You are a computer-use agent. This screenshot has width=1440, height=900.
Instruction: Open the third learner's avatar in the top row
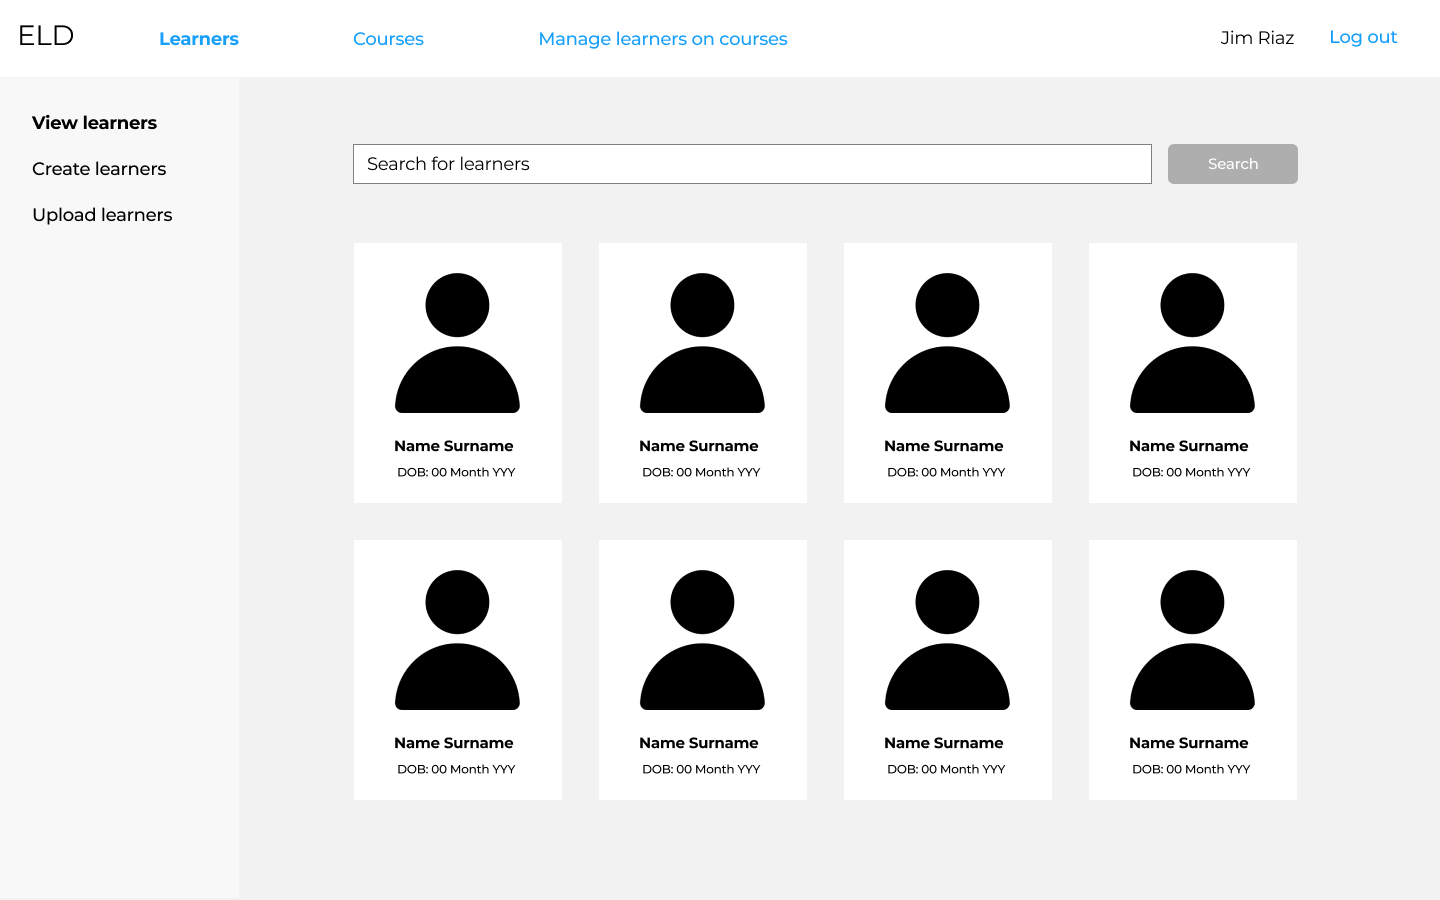pyautogui.click(x=947, y=343)
